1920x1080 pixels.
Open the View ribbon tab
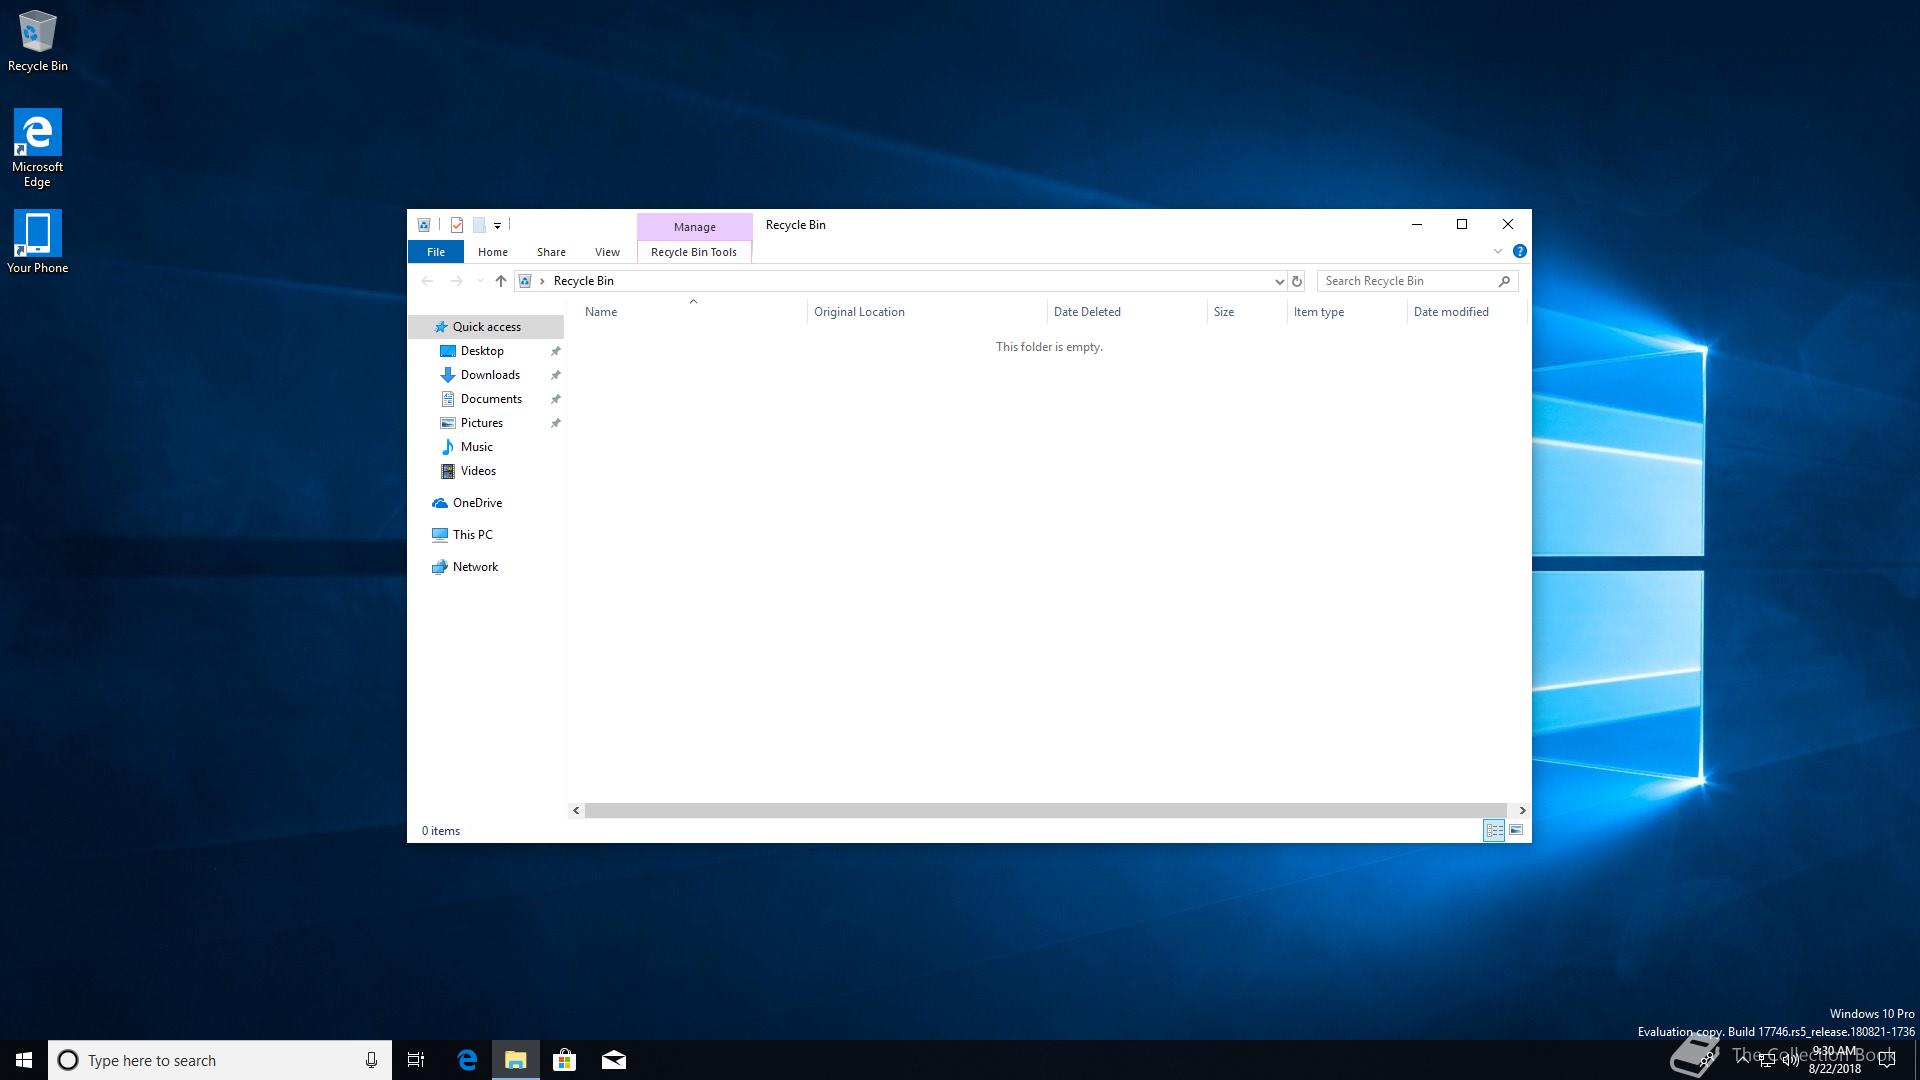tap(607, 252)
